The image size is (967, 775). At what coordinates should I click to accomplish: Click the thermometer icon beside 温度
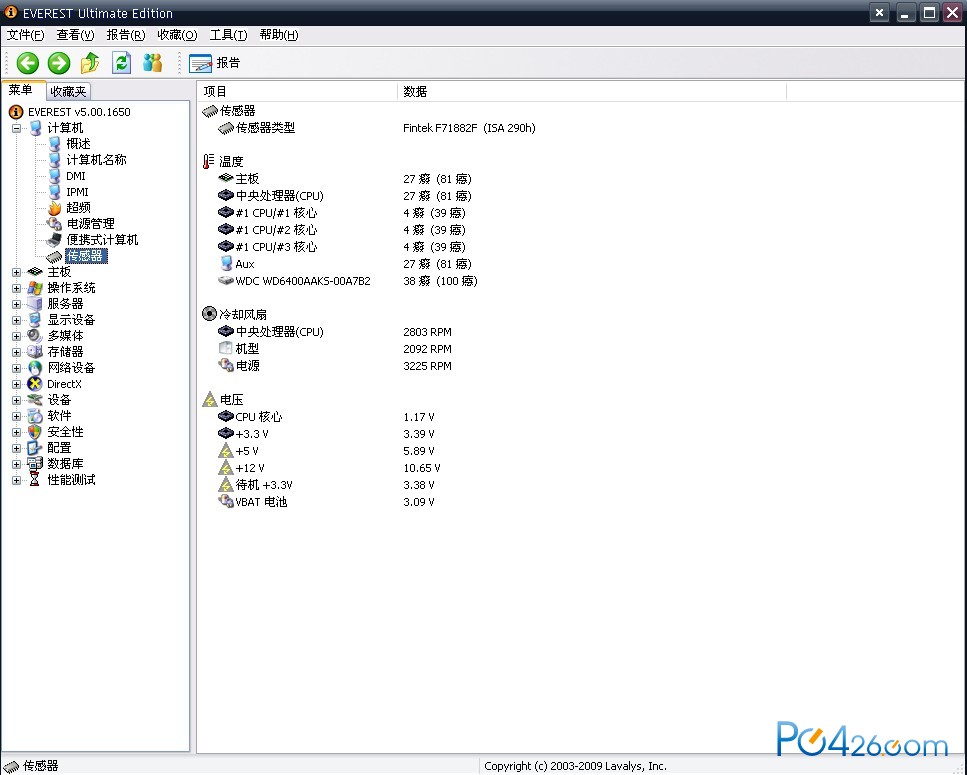click(x=209, y=162)
